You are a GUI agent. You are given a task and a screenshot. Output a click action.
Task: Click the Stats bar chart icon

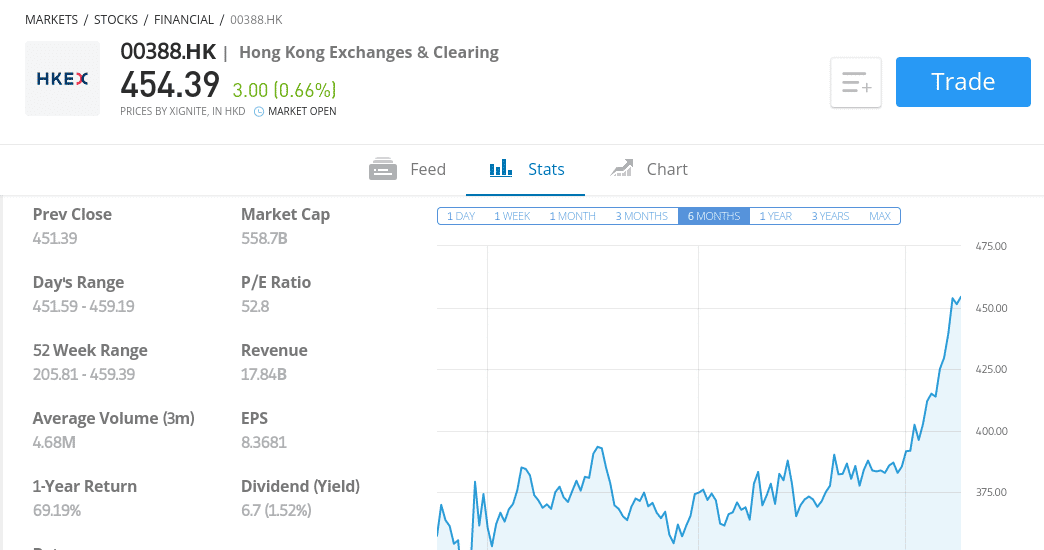point(501,168)
